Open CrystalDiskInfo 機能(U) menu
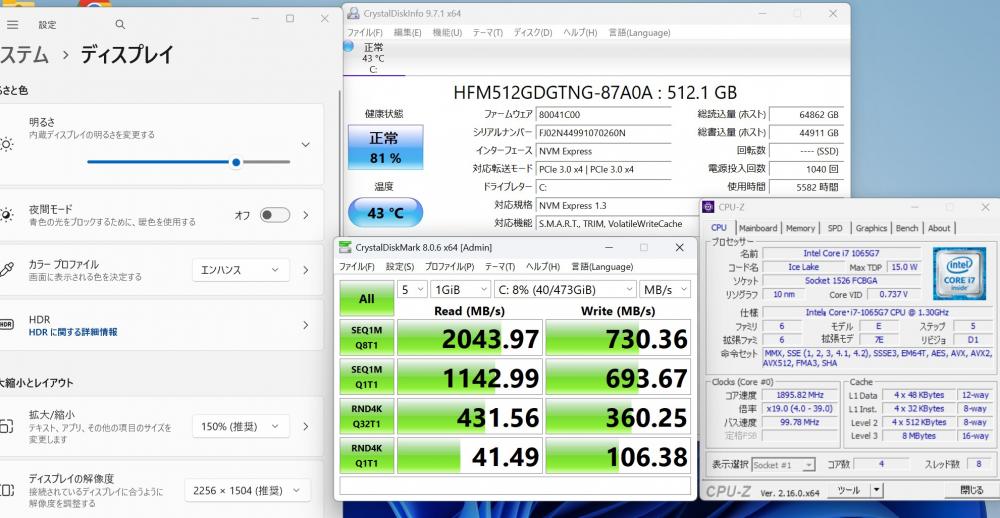 click(x=447, y=33)
